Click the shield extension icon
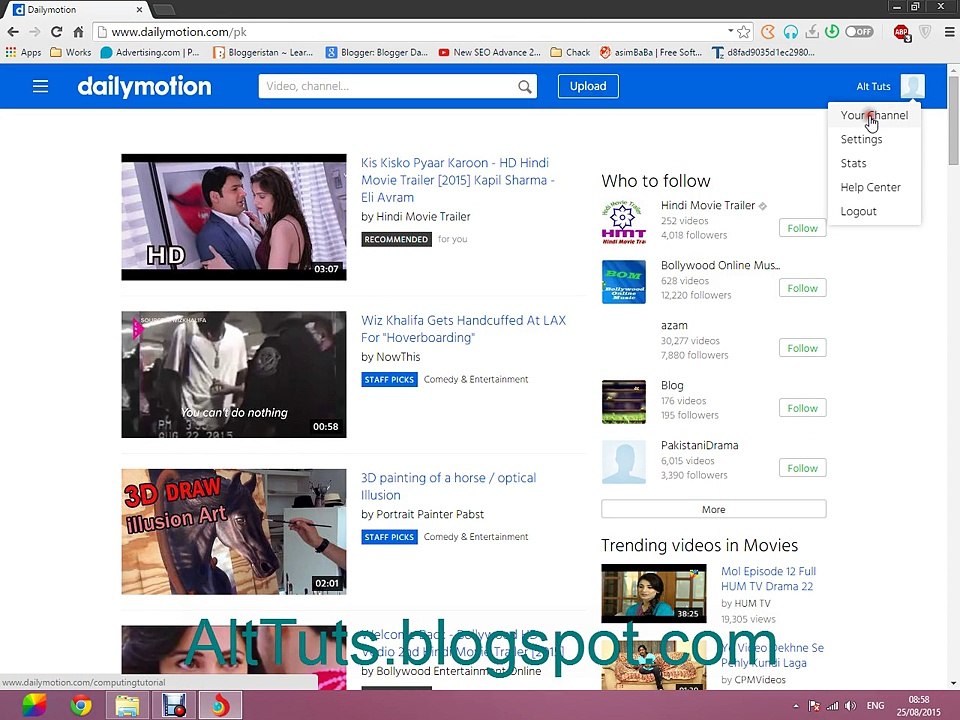Image resolution: width=960 pixels, height=720 pixels. click(924, 32)
